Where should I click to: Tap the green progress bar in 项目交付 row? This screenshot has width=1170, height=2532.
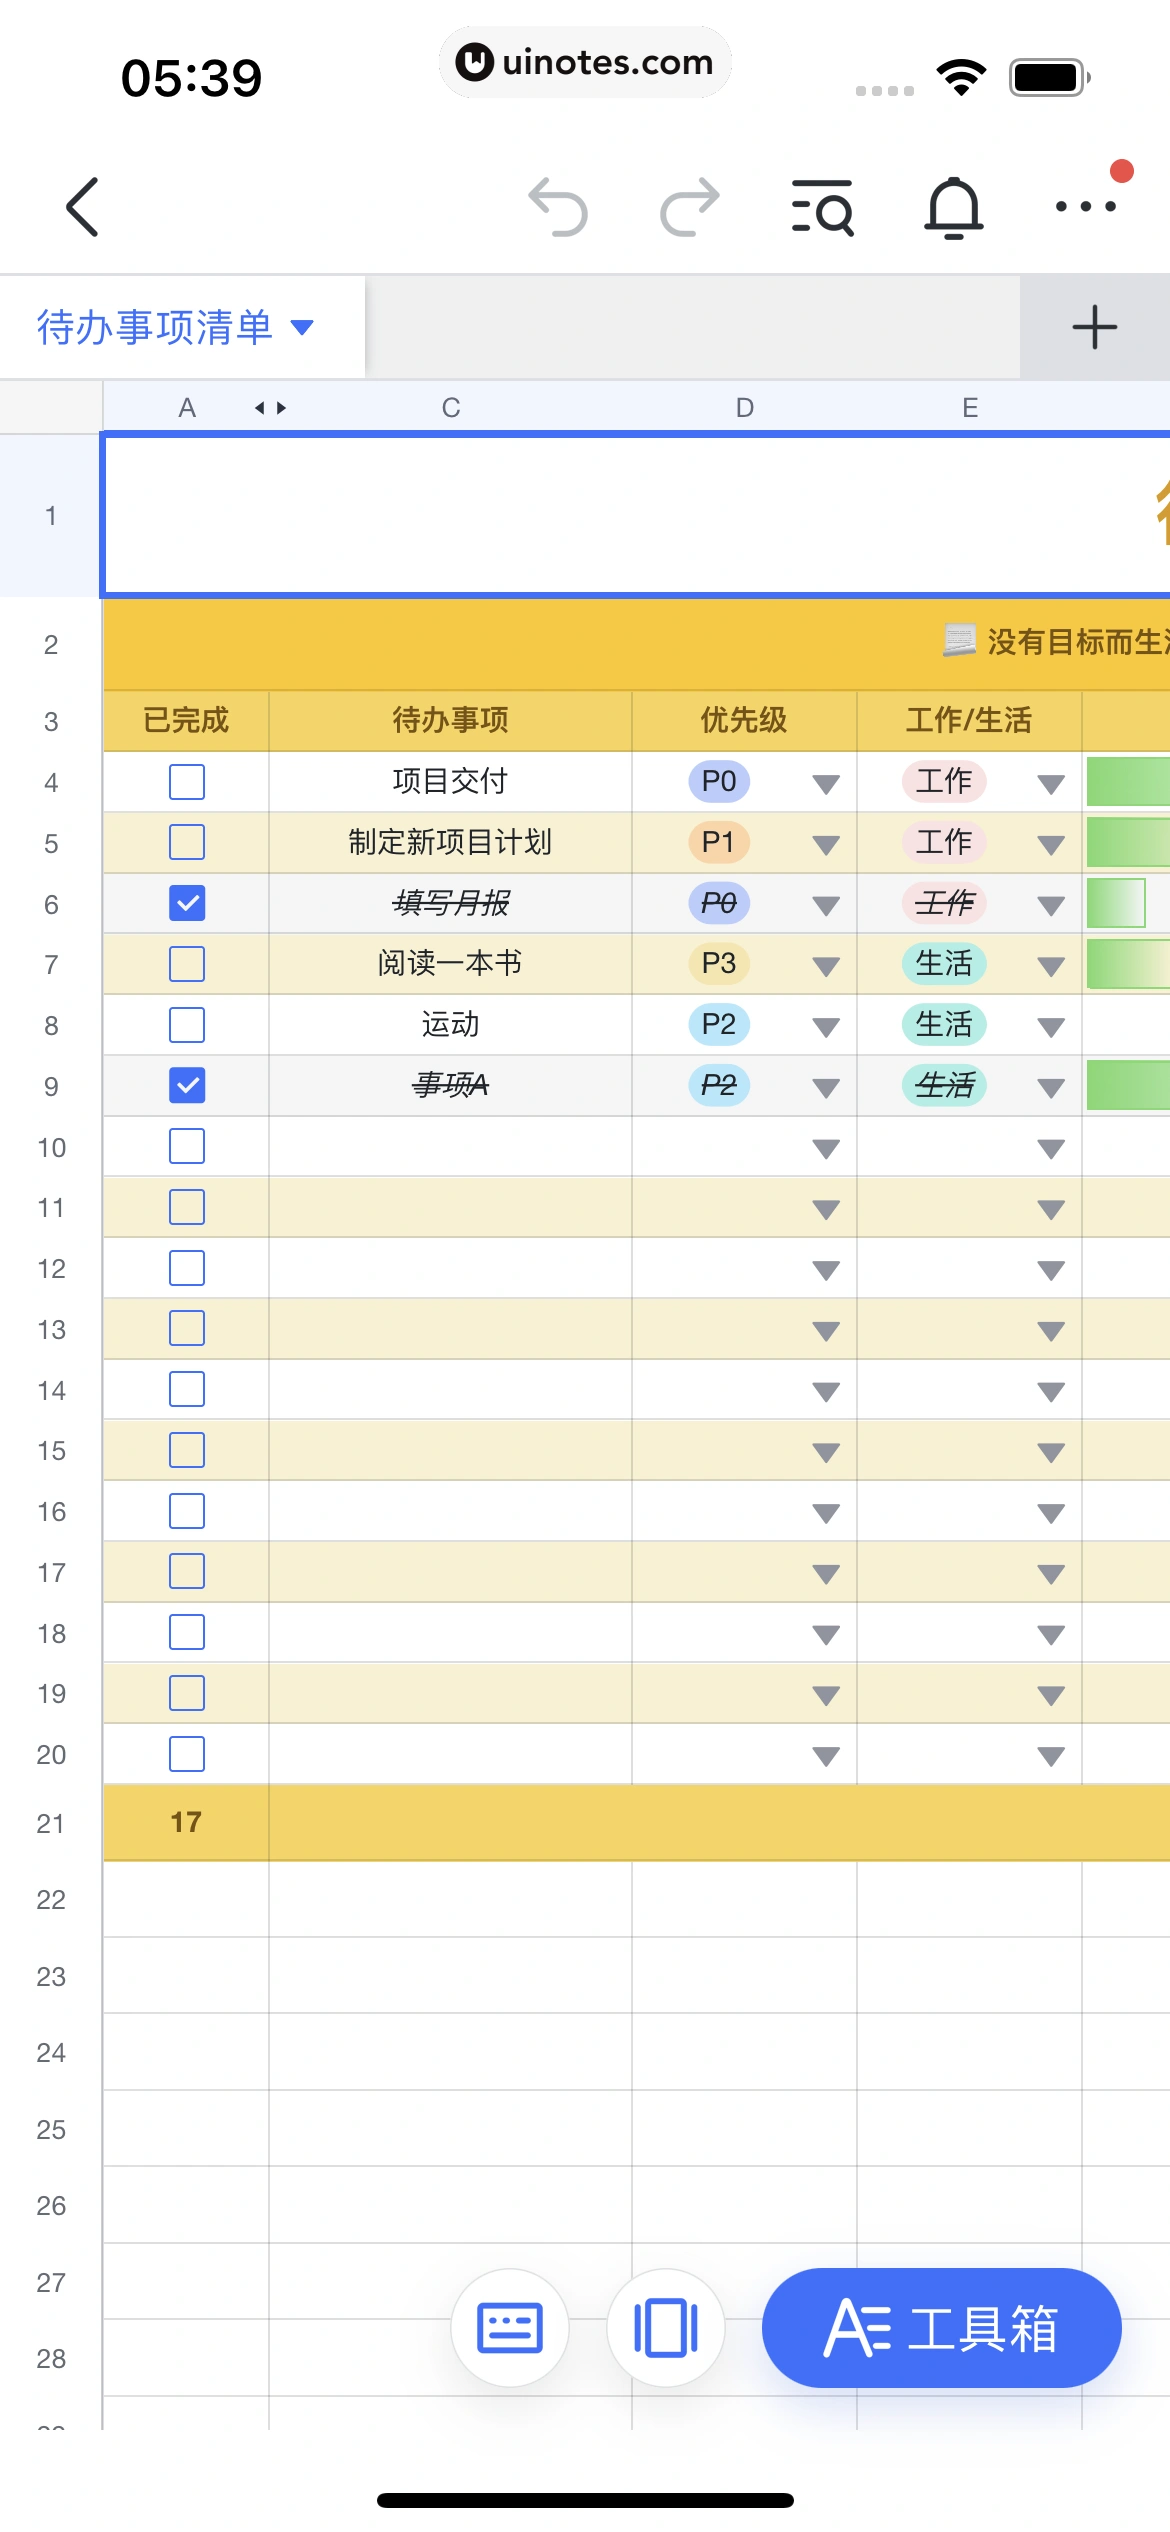click(x=1128, y=781)
